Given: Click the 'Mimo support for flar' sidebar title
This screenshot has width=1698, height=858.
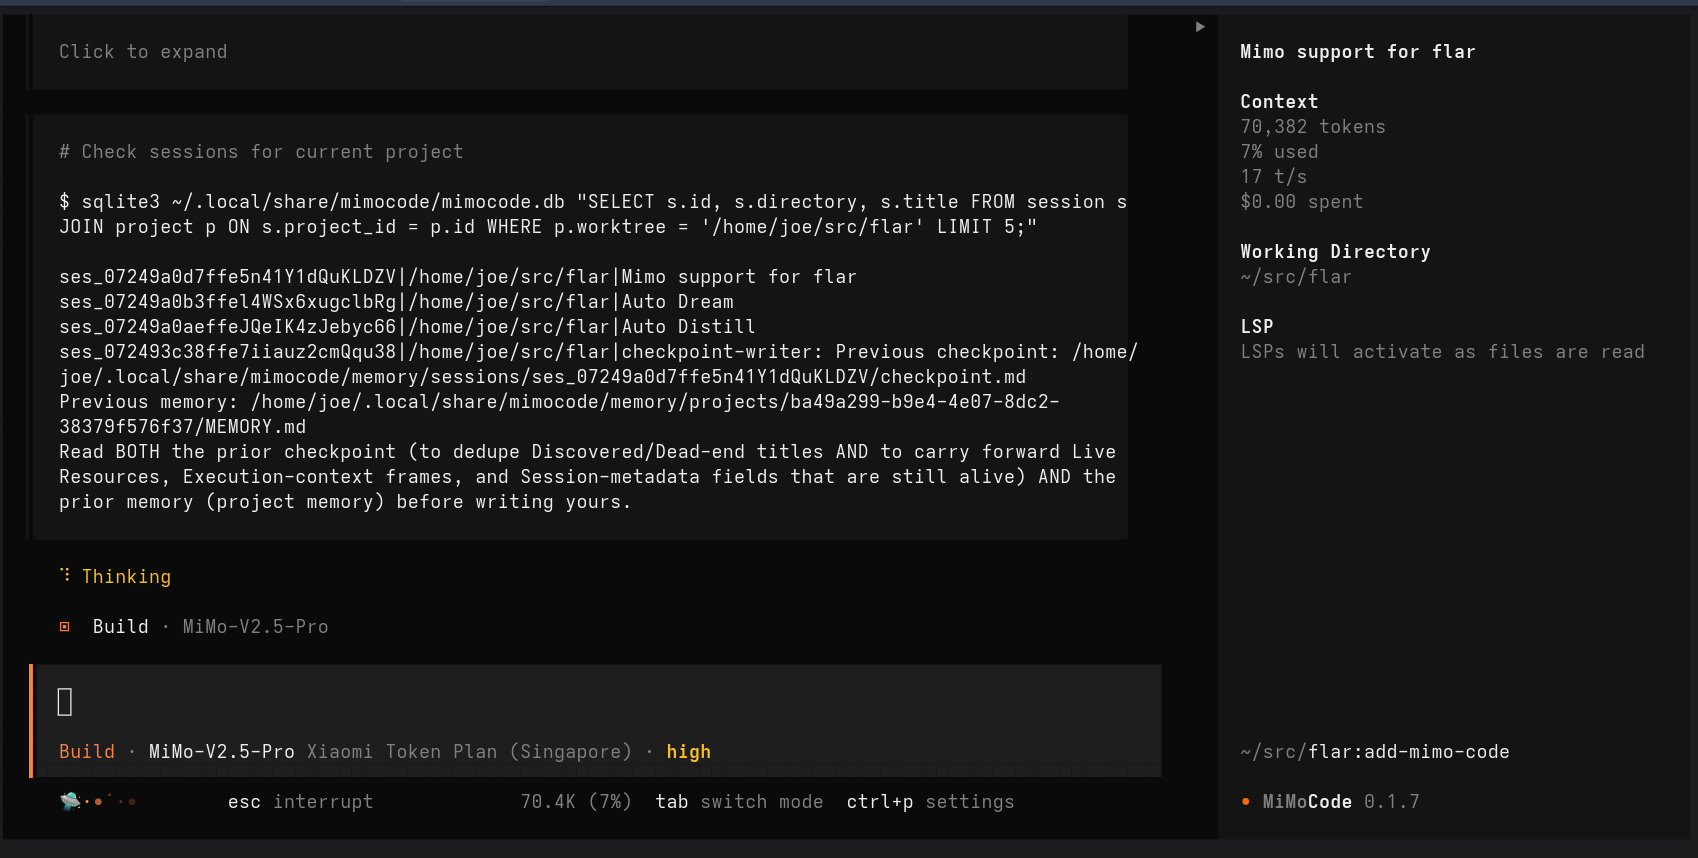Looking at the screenshot, I should [1358, 52].
